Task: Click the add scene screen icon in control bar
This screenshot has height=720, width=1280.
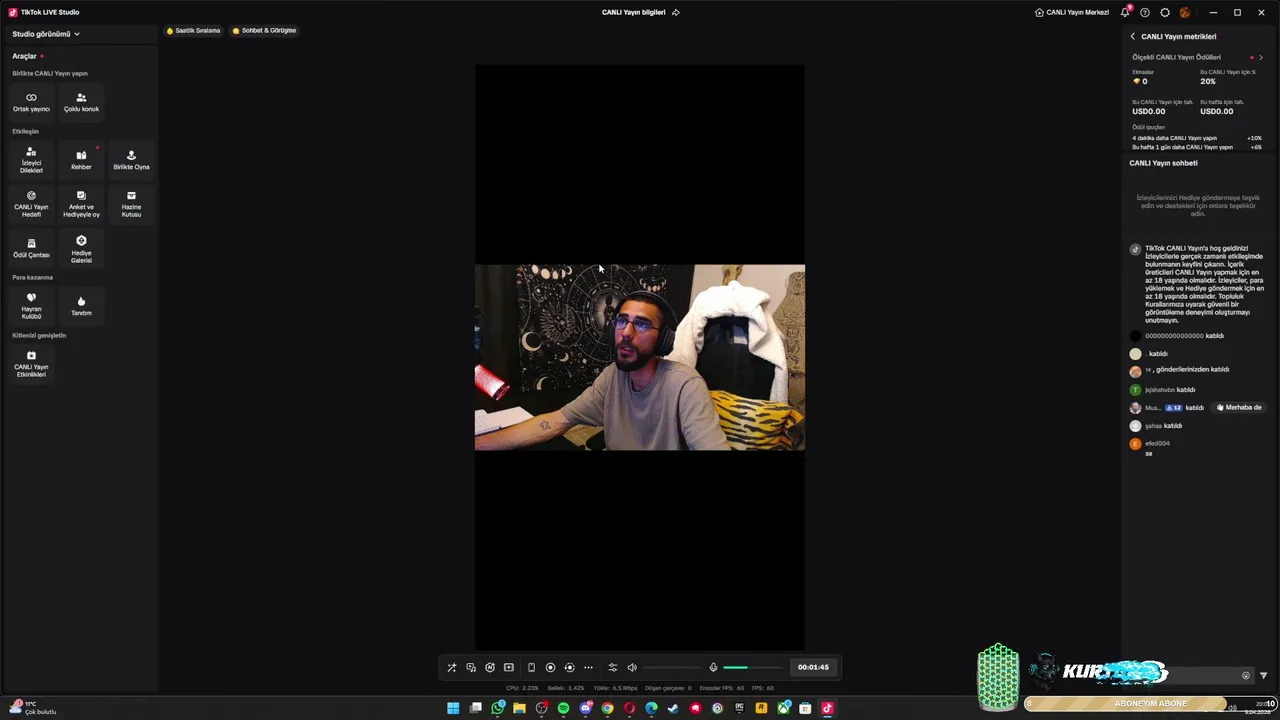Action: click(509, 667)
